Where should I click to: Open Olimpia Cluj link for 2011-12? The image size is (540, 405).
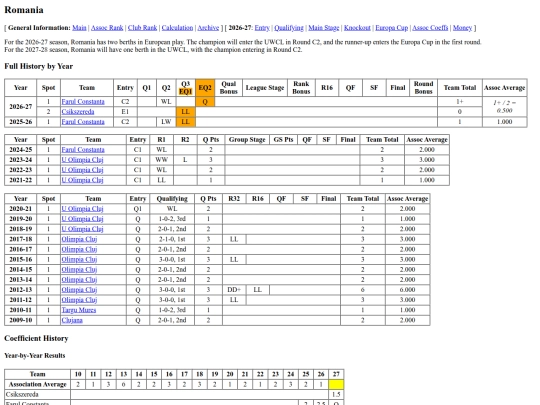(79, 300)
